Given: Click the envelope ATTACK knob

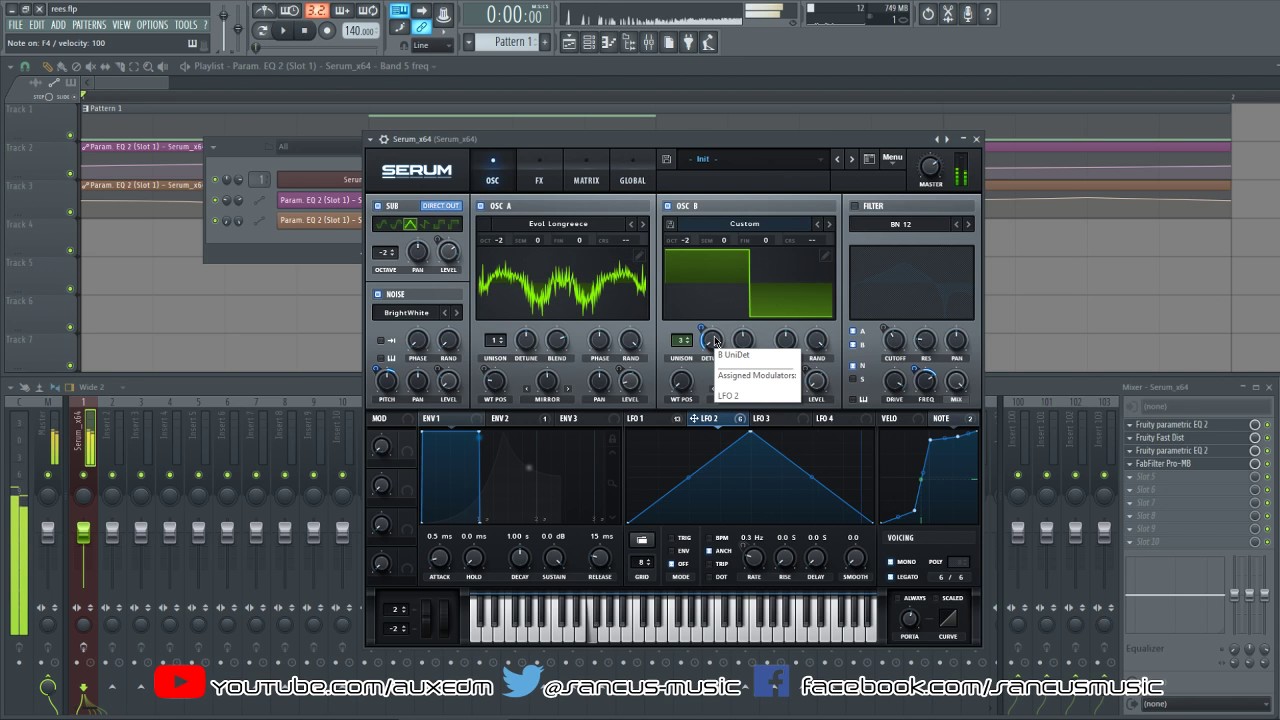Looking at the screenshot, I should point(440,558).
